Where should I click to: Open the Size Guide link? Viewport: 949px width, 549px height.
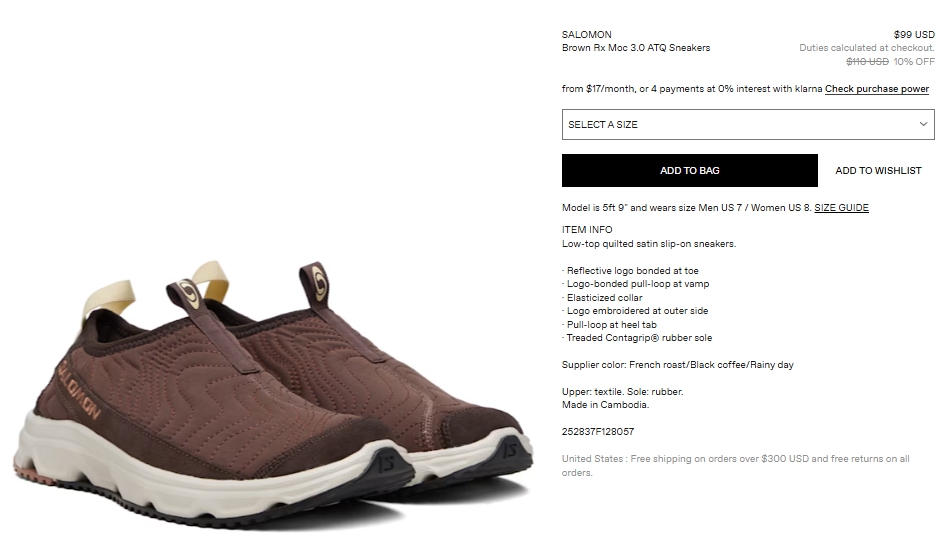coord(841,208)
